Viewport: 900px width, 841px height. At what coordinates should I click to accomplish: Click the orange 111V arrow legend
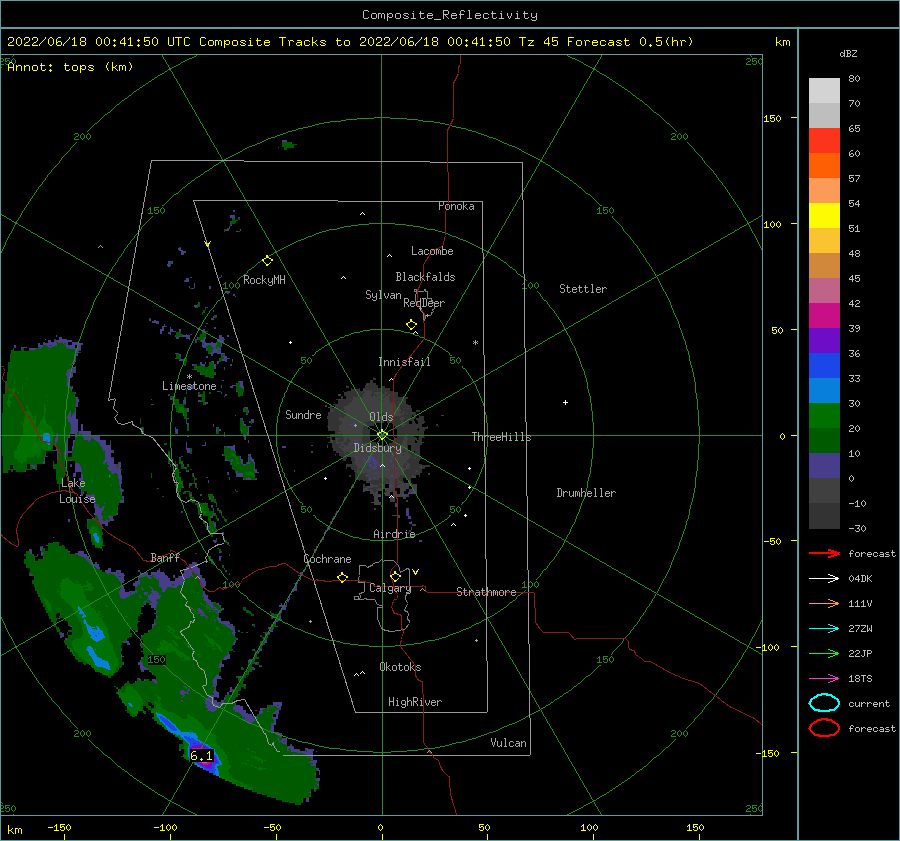coord(824,603)
